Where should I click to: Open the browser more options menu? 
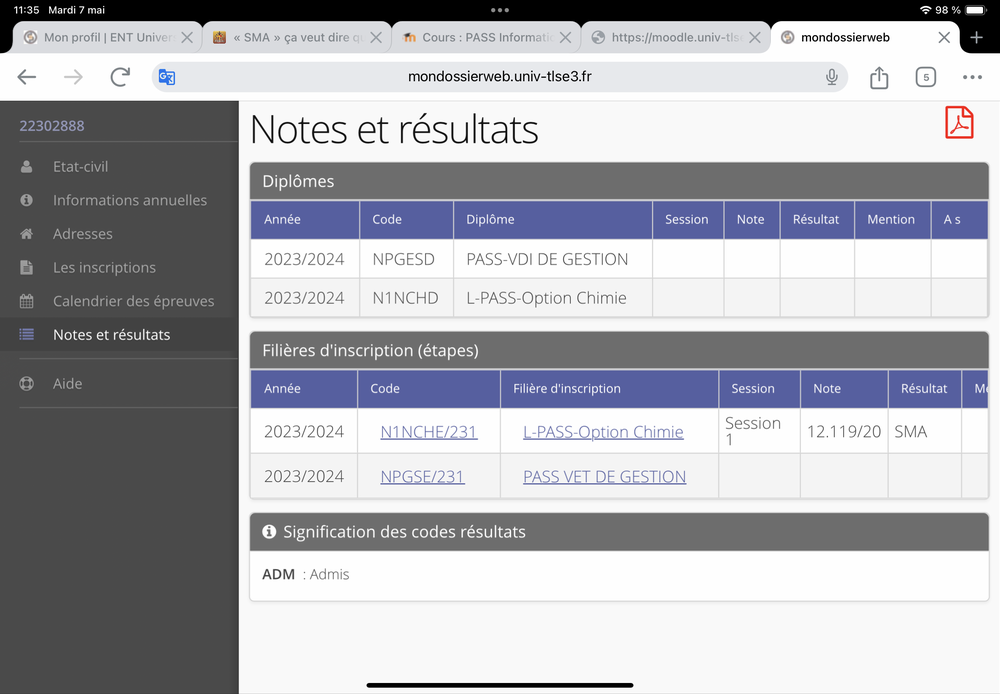point(972,77)
